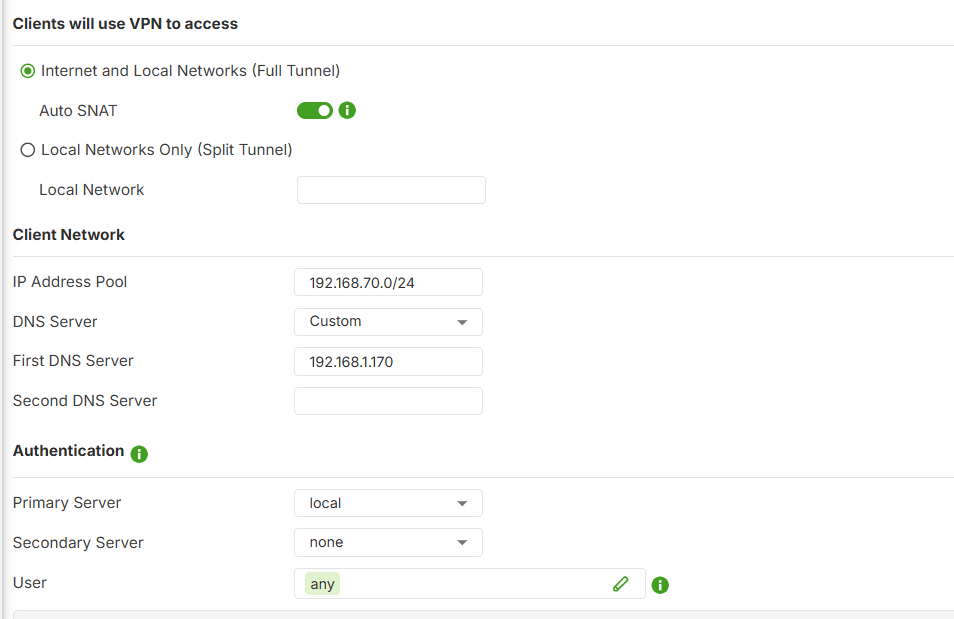Image resolution: width=954 pixels, height=619 pixels.
Task: Click the Authentication info icon
Action: click(139, 454)
